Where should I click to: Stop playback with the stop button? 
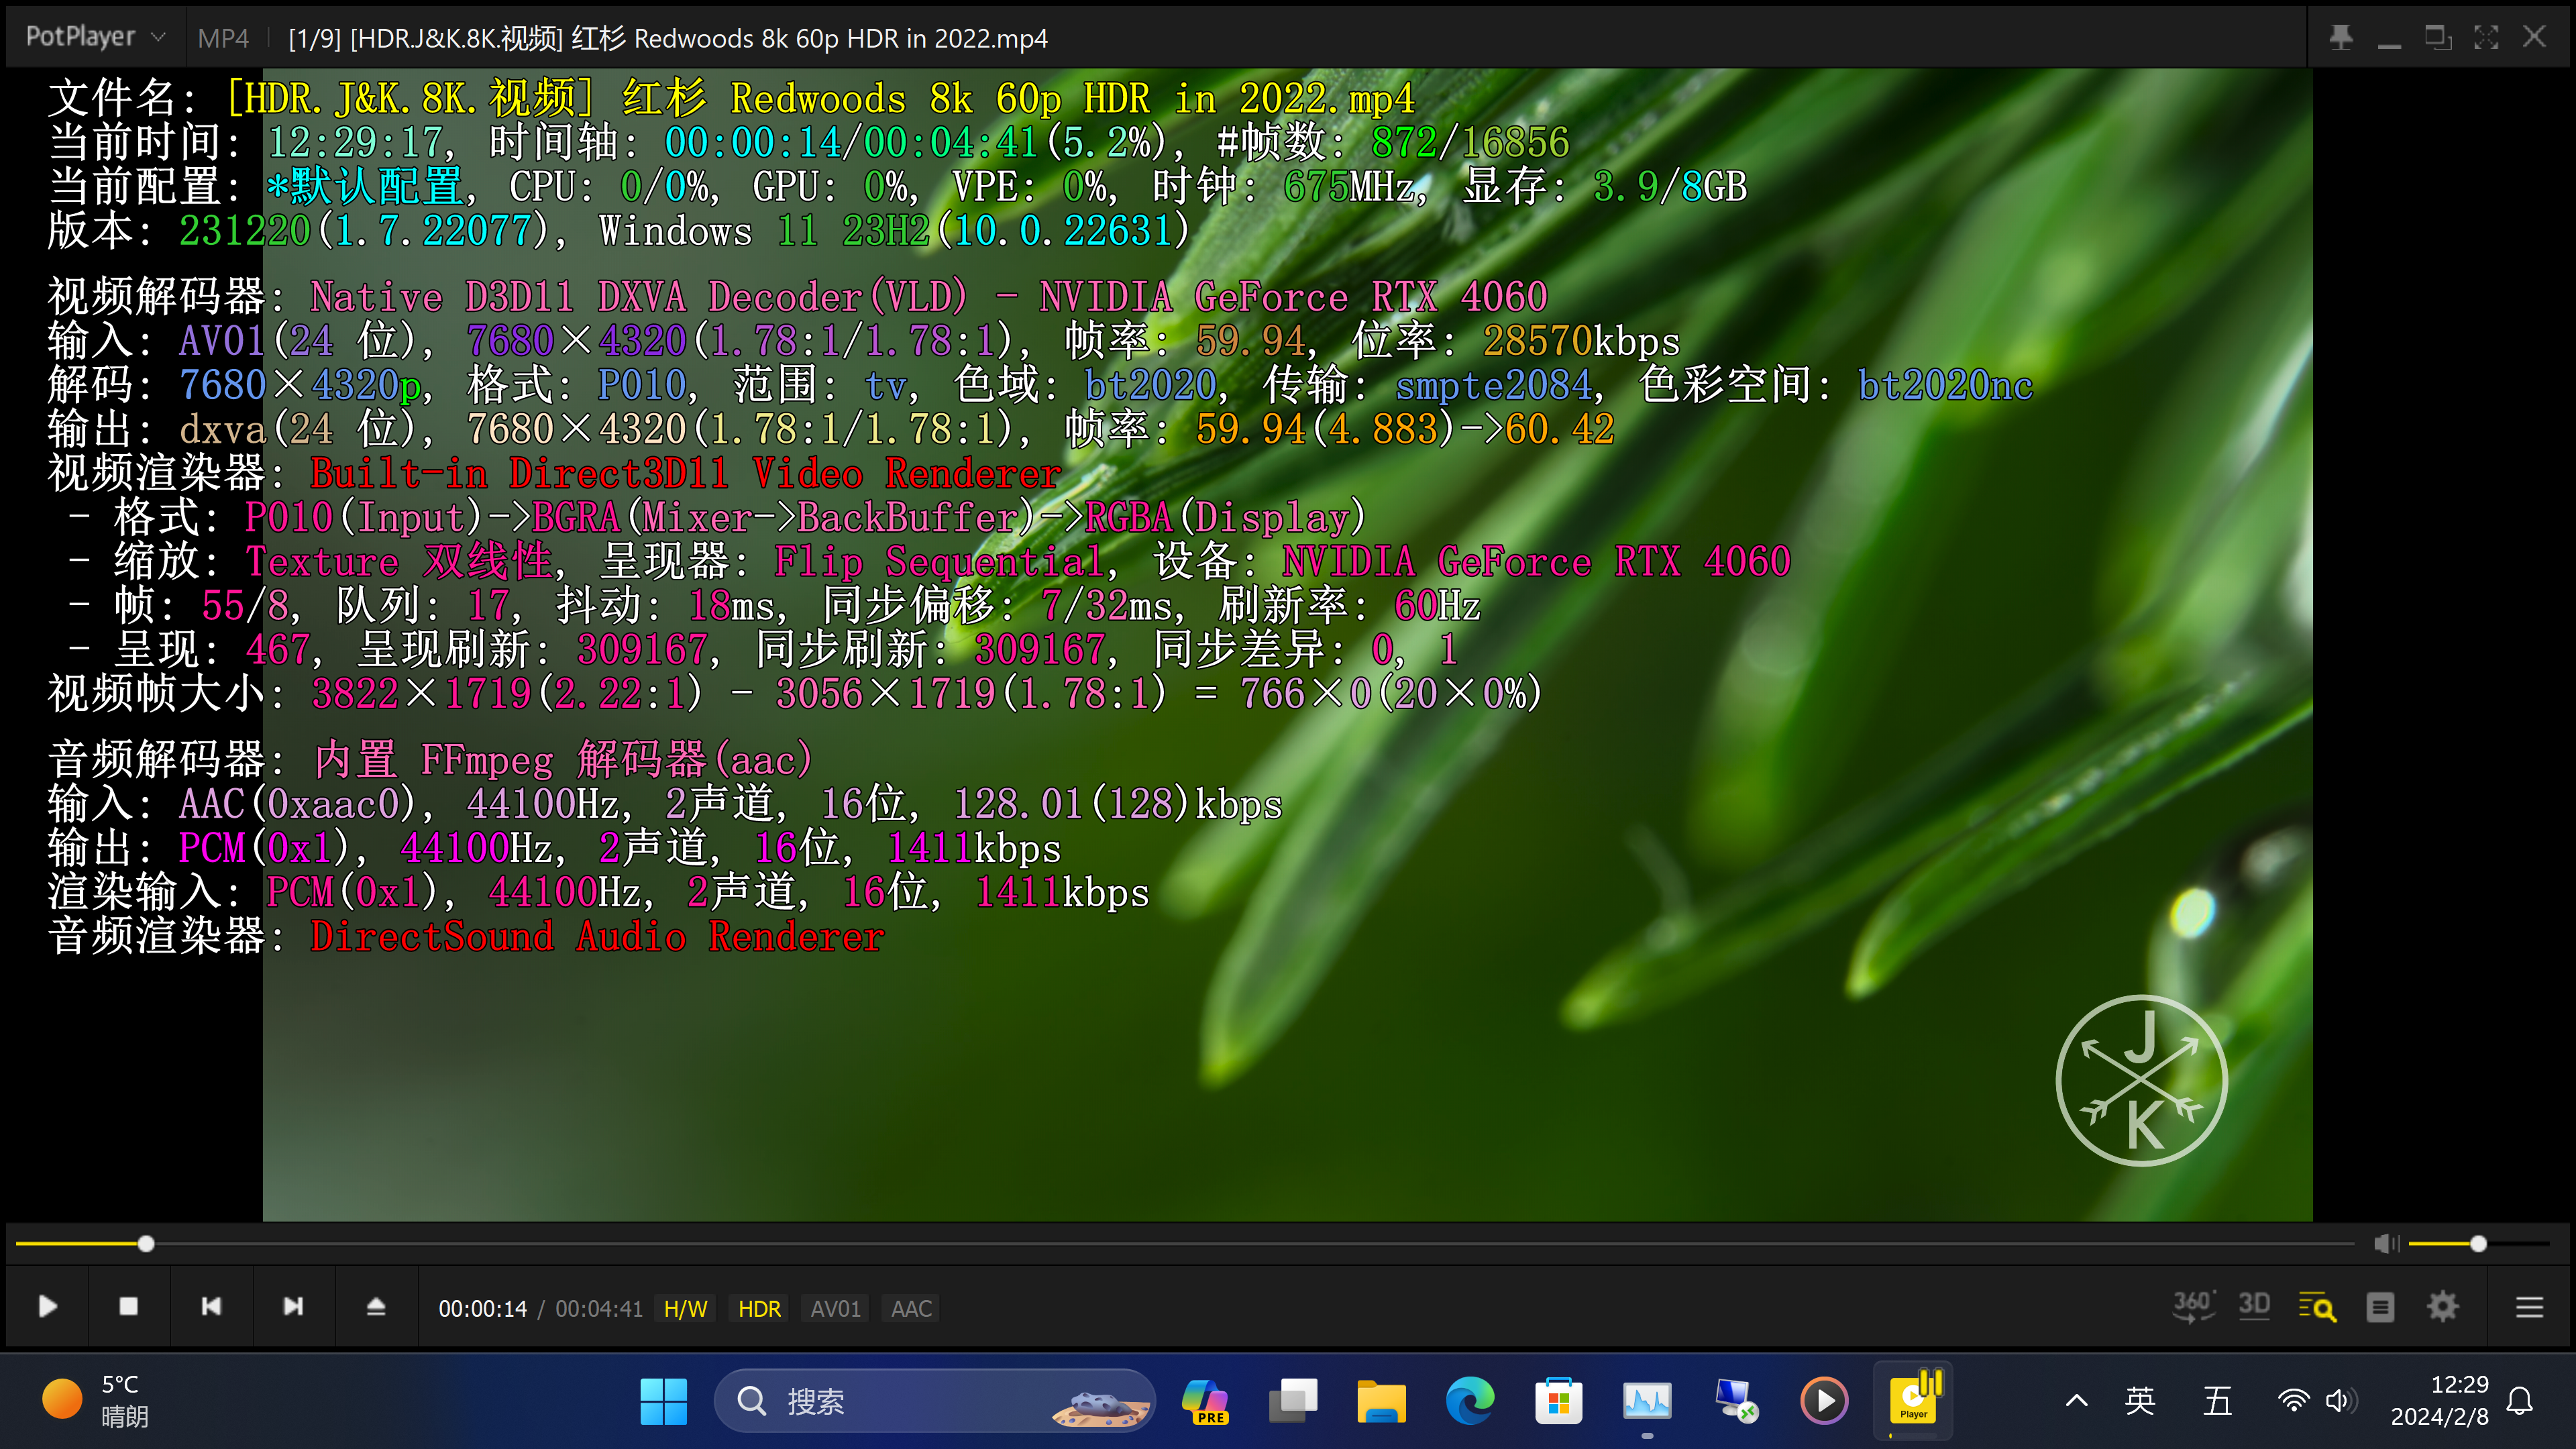(x=128, y=1307)
